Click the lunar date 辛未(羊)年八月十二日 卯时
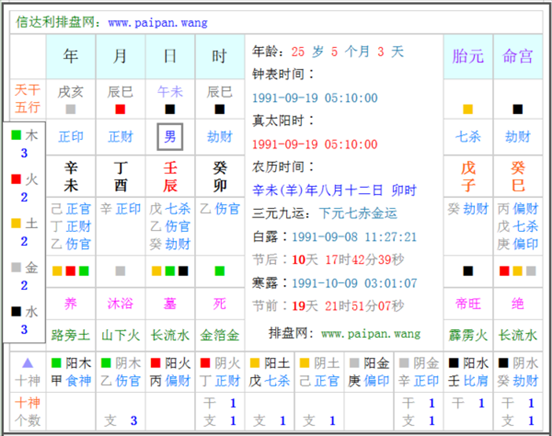The height and width of the screenshot is (436, 552). click(334, 191)
